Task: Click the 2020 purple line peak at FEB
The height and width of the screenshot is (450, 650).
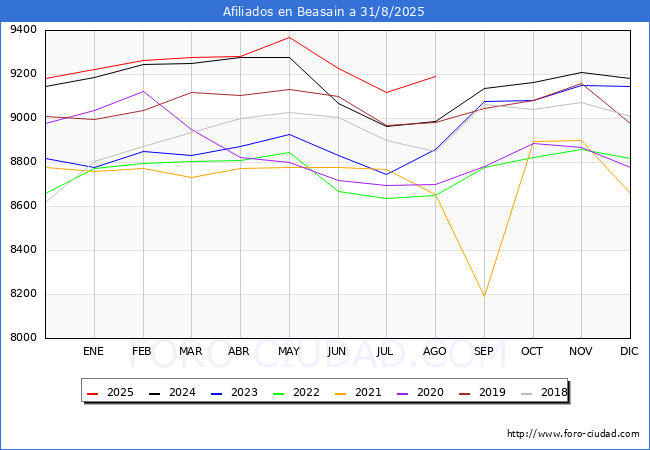Action: [143, 91]
